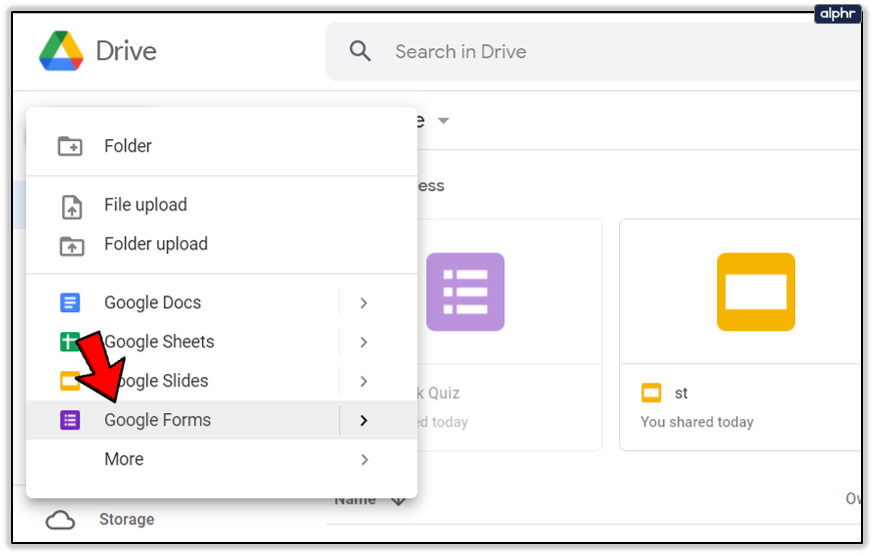Click the Google Drive logo

61,51
